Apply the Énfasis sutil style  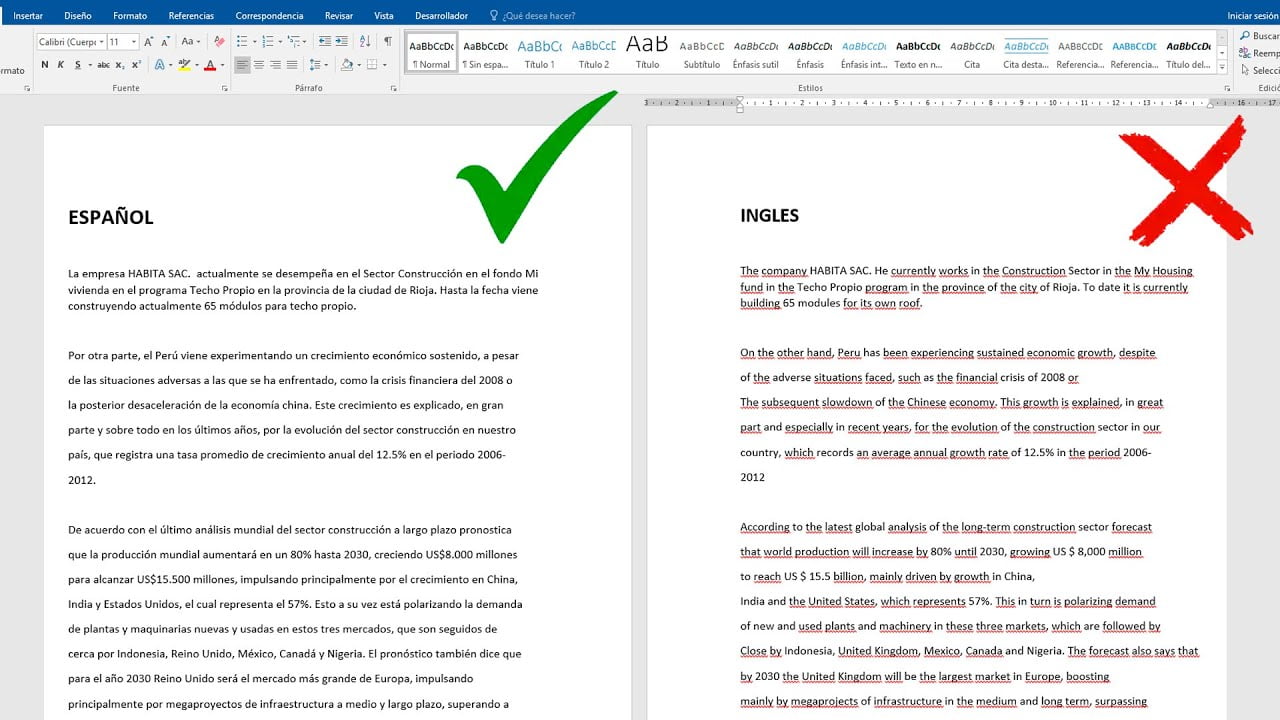(x=756, y=53)
